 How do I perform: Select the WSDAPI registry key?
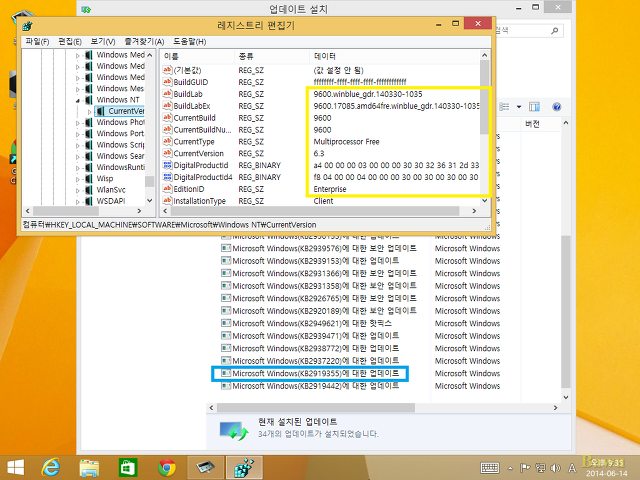coord(111,201)
